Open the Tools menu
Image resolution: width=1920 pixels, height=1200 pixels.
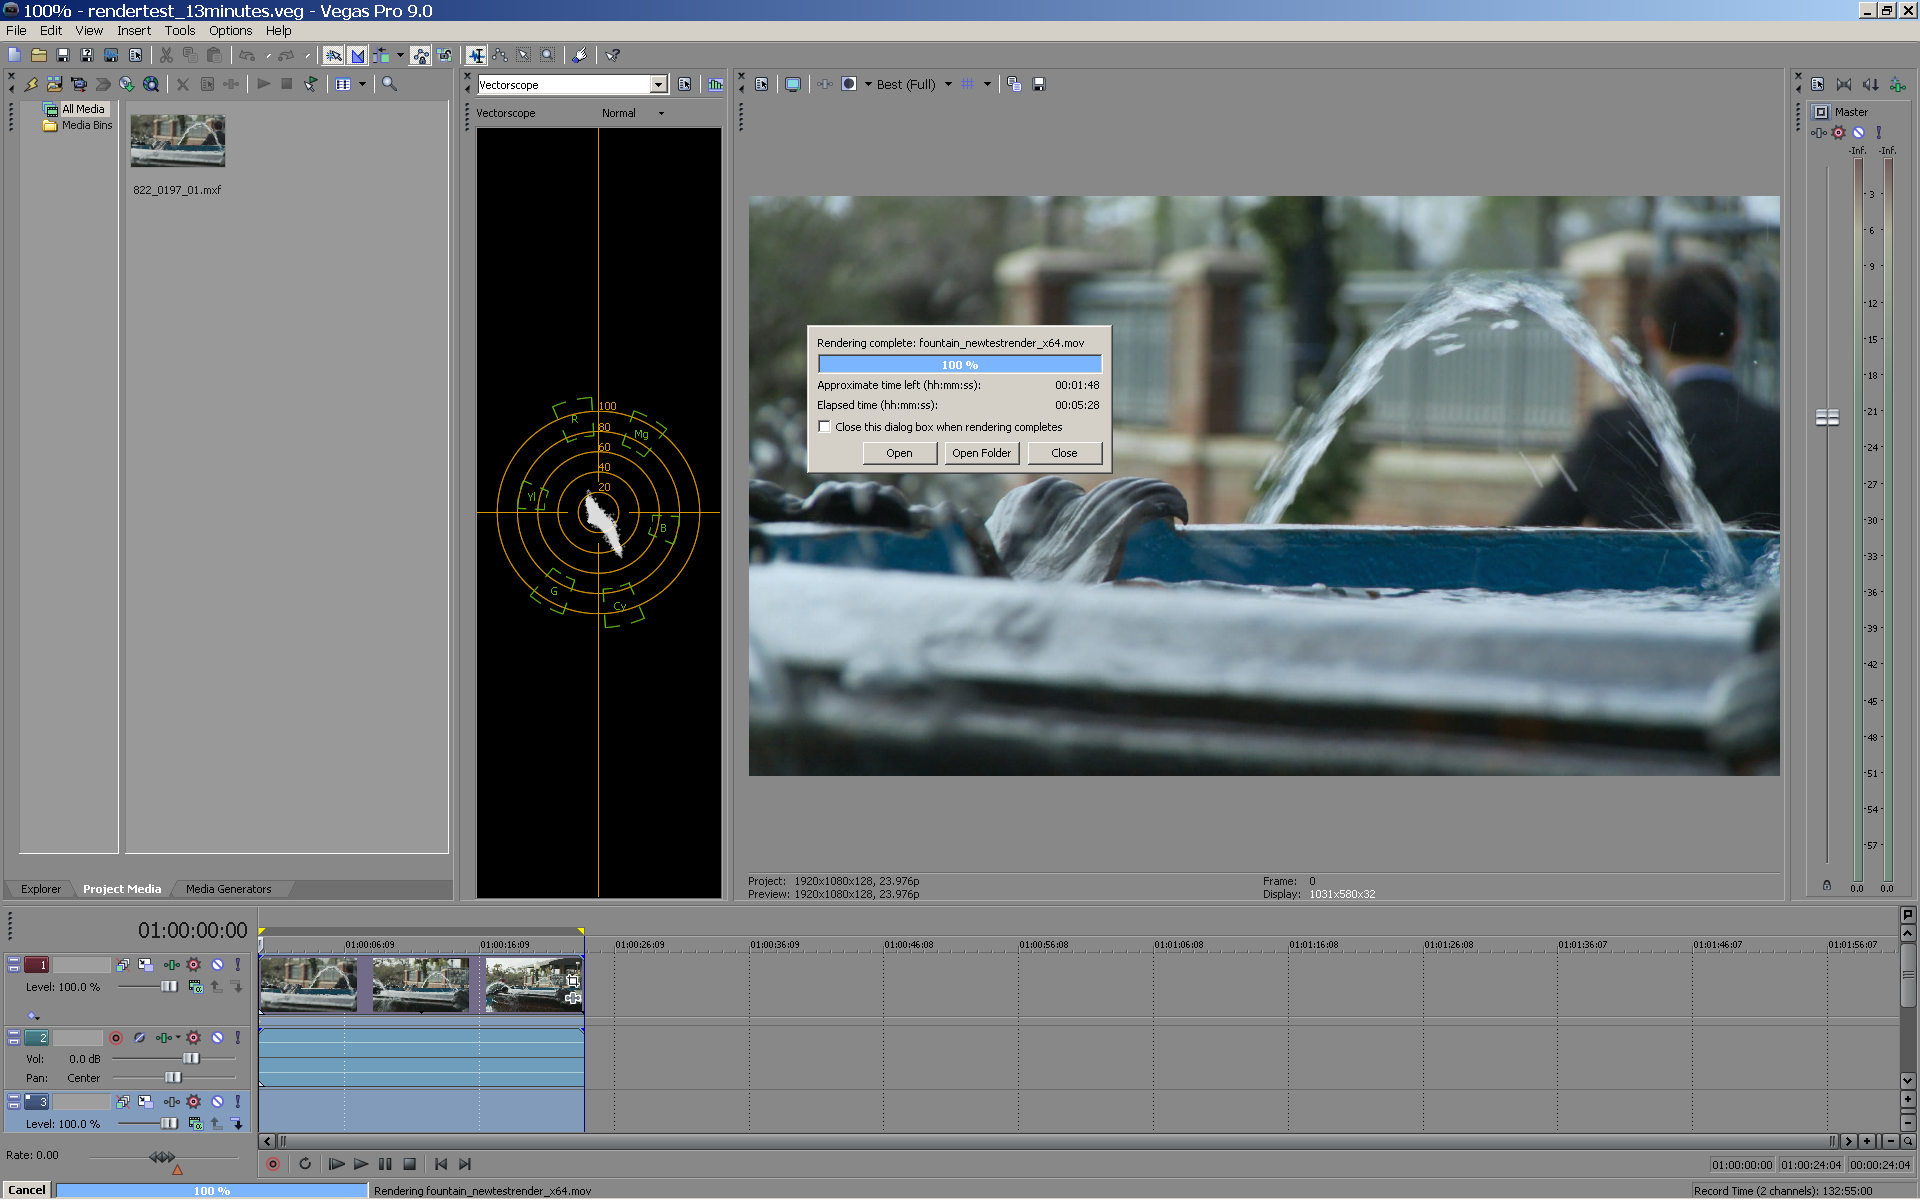pos(179,31)
